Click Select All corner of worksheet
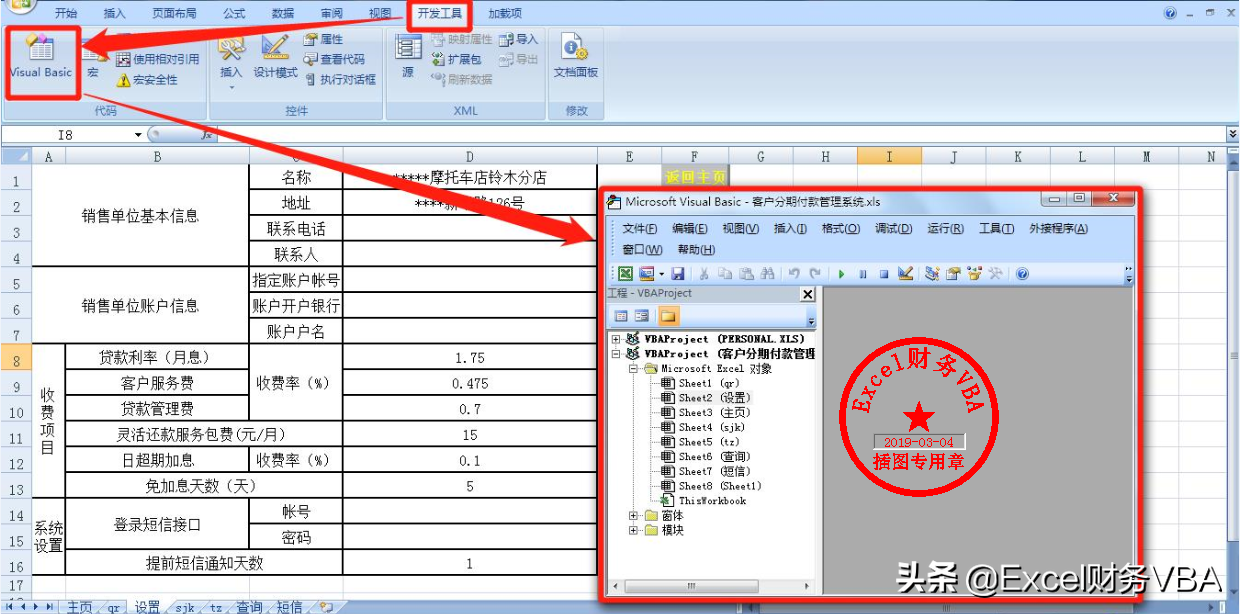Viewport: 1240px width, 614px height. pos(16,156)
